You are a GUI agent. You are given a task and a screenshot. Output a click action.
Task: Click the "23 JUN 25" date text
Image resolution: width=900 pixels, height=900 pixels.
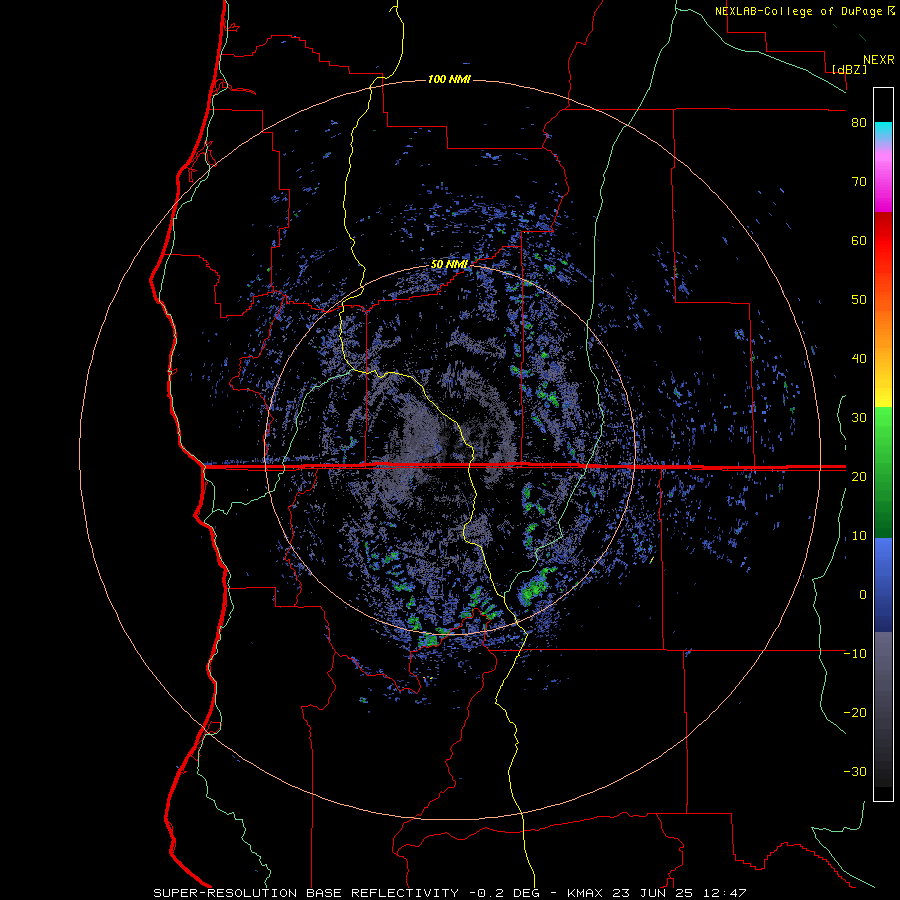click(x=654, y=893)
